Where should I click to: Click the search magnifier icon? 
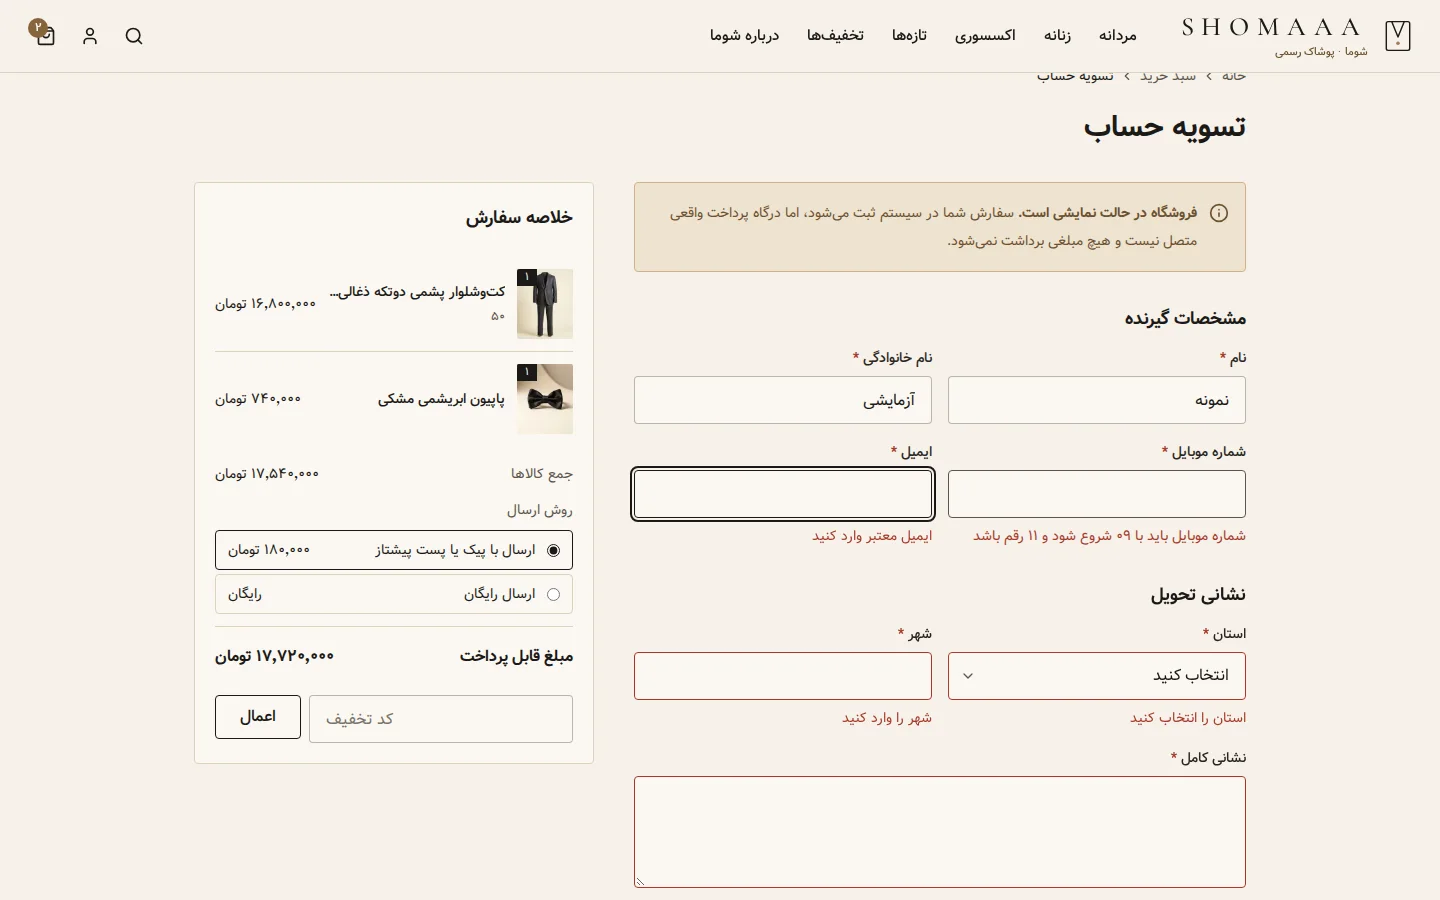134,36
